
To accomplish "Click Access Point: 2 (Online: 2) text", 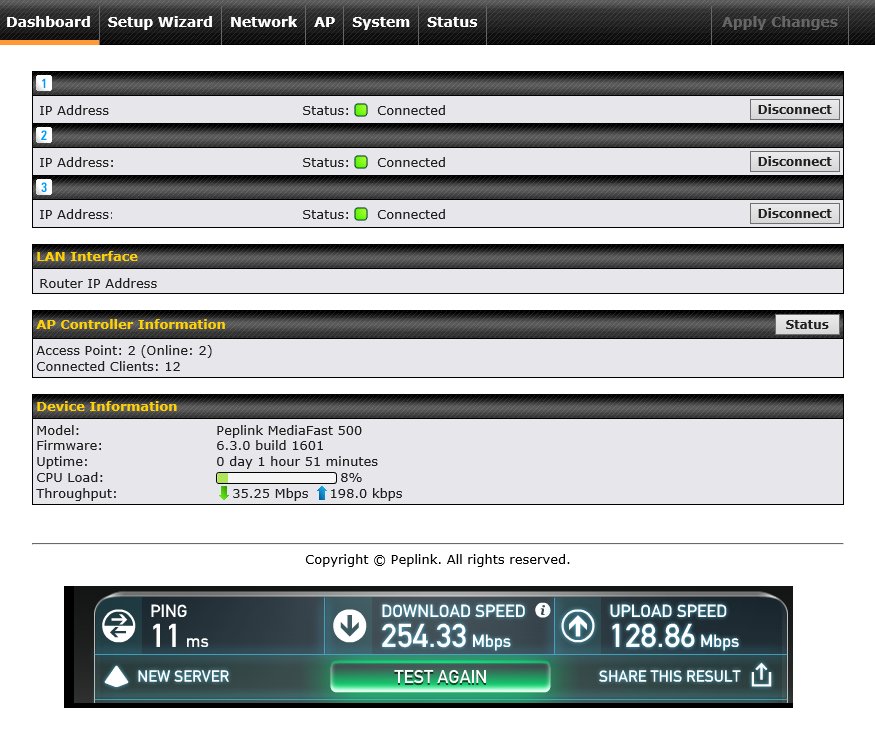I will click(124, 350).
